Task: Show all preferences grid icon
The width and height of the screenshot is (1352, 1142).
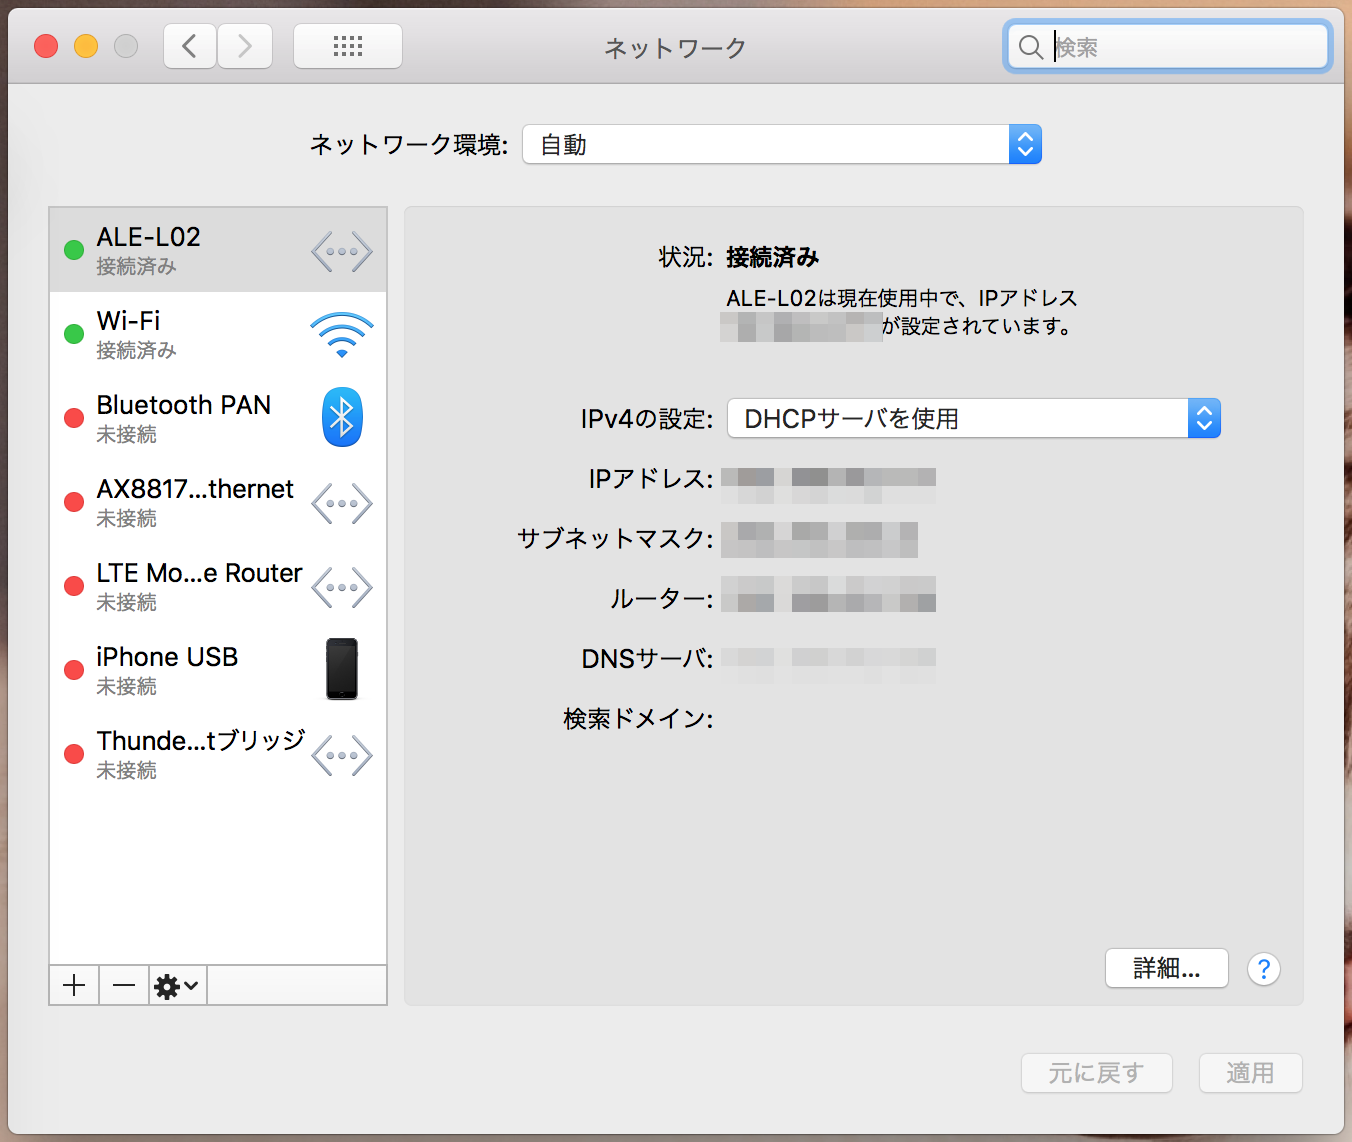Action: tap(347, 47)
